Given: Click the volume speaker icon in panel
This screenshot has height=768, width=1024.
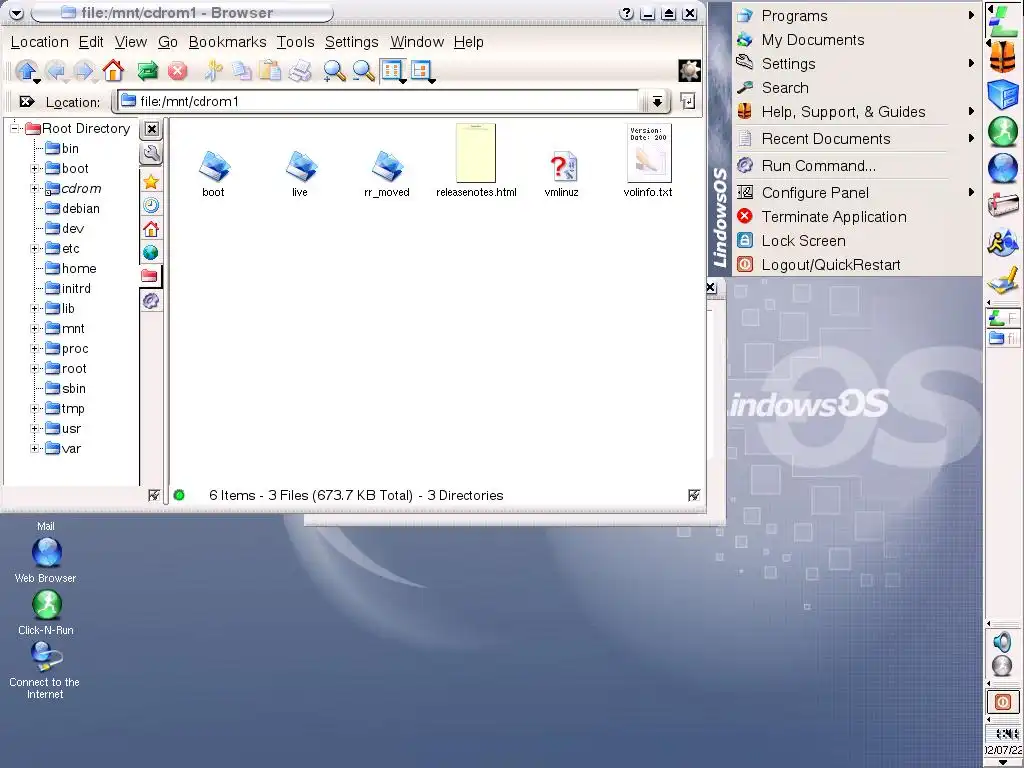Looking at the screenshot, I should click(1002, 642).
